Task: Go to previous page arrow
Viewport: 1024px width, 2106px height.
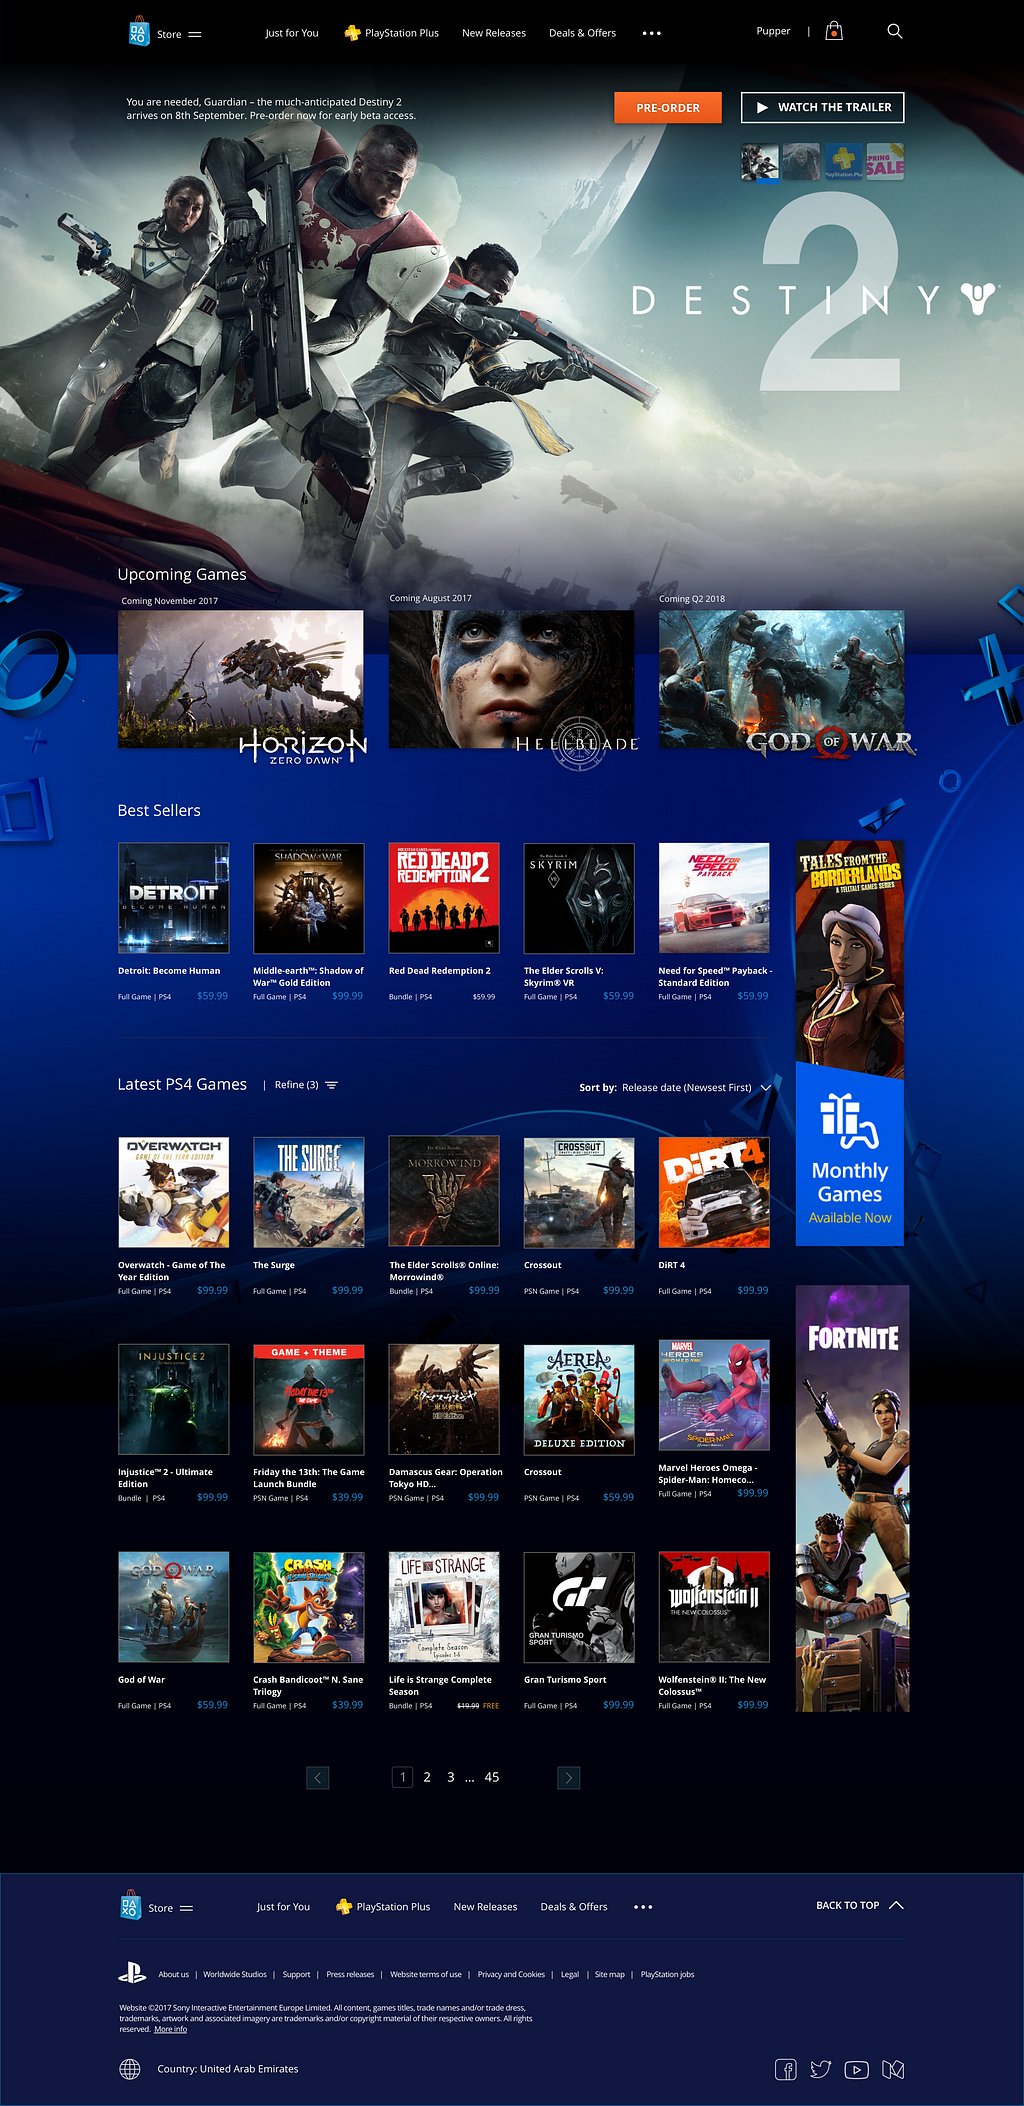Action: (317, 1777)
